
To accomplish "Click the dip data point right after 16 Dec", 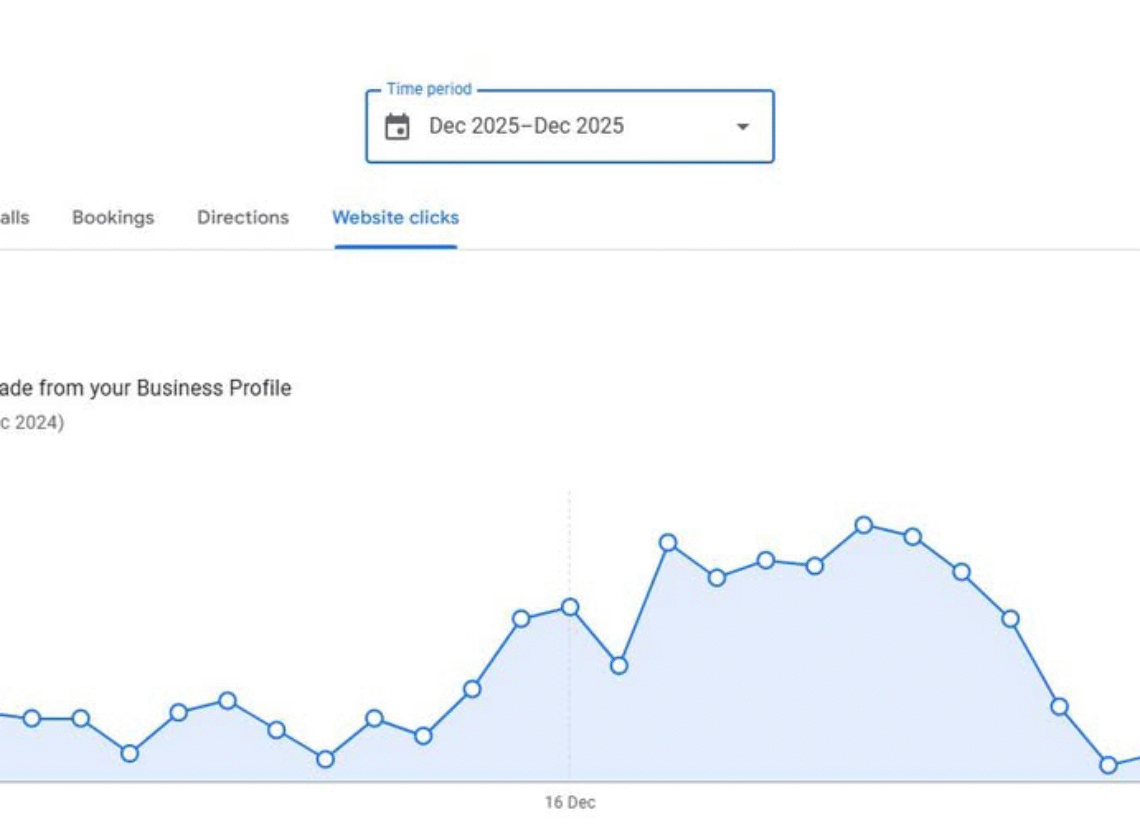I will (619, 665).
